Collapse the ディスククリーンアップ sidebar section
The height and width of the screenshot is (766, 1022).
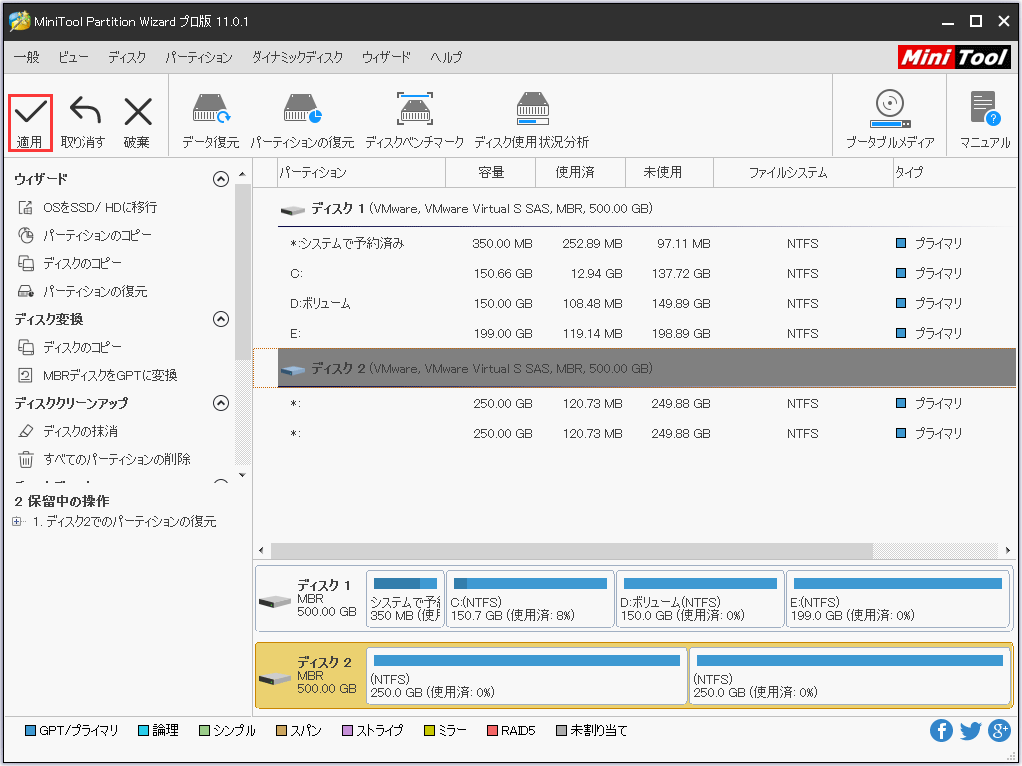click(x=221, y=403)
